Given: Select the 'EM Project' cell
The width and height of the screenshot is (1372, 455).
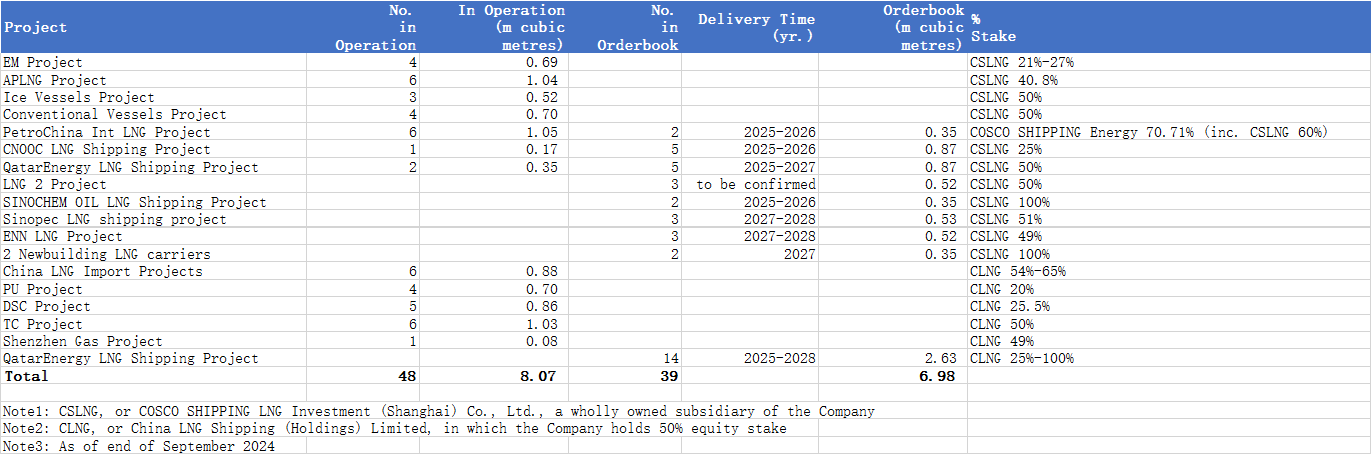Looking at the screenshot, I should point(153,62).
